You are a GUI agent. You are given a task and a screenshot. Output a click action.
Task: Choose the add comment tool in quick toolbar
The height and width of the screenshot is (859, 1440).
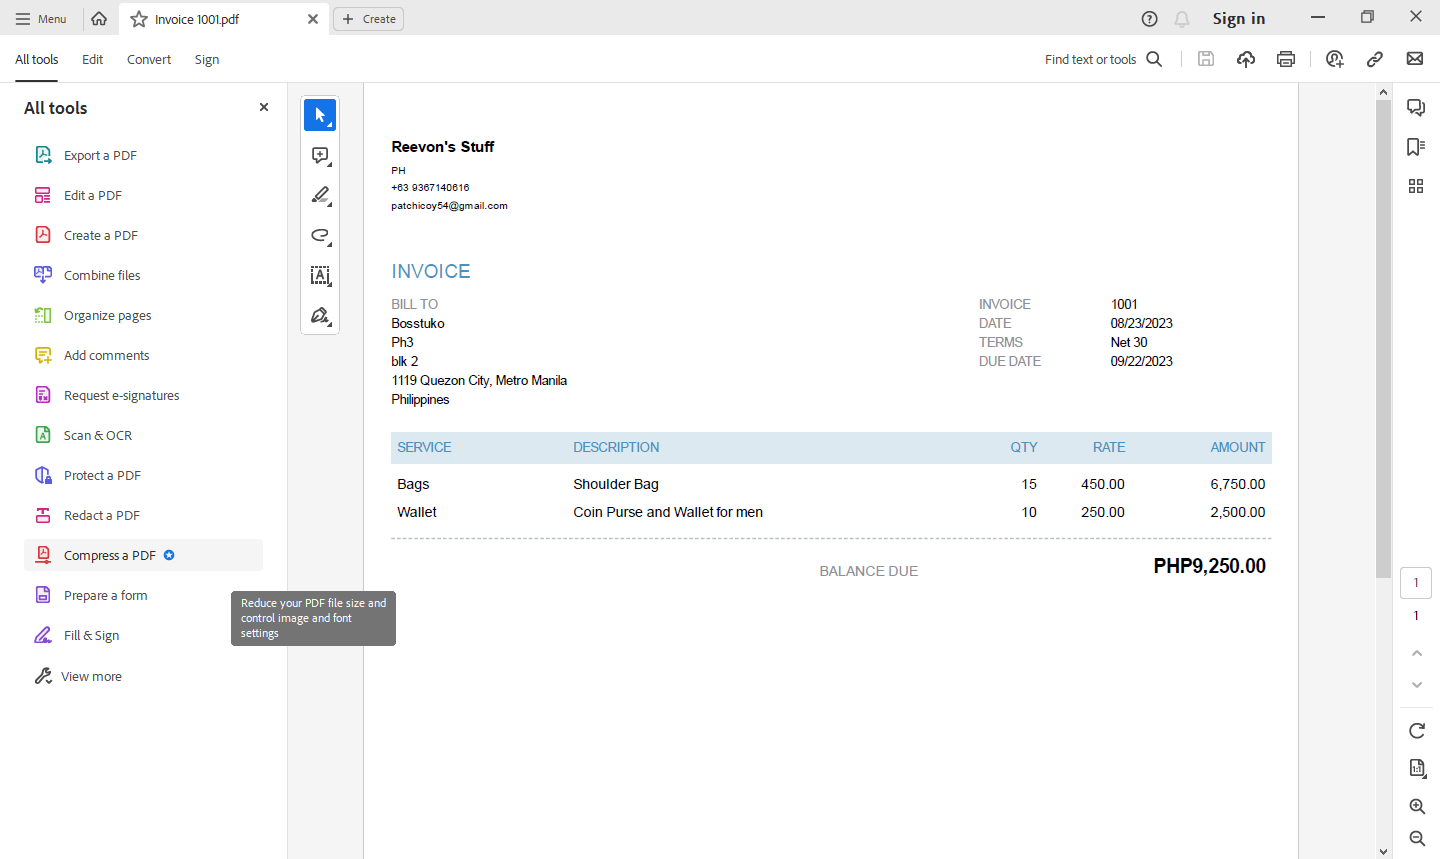(320, 156)
